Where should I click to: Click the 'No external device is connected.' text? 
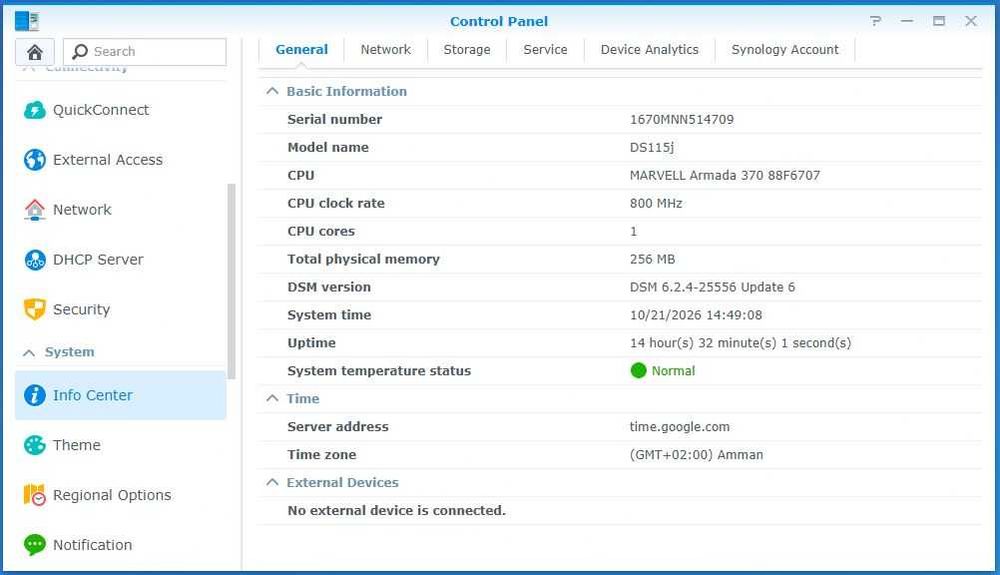pos(396,511)
